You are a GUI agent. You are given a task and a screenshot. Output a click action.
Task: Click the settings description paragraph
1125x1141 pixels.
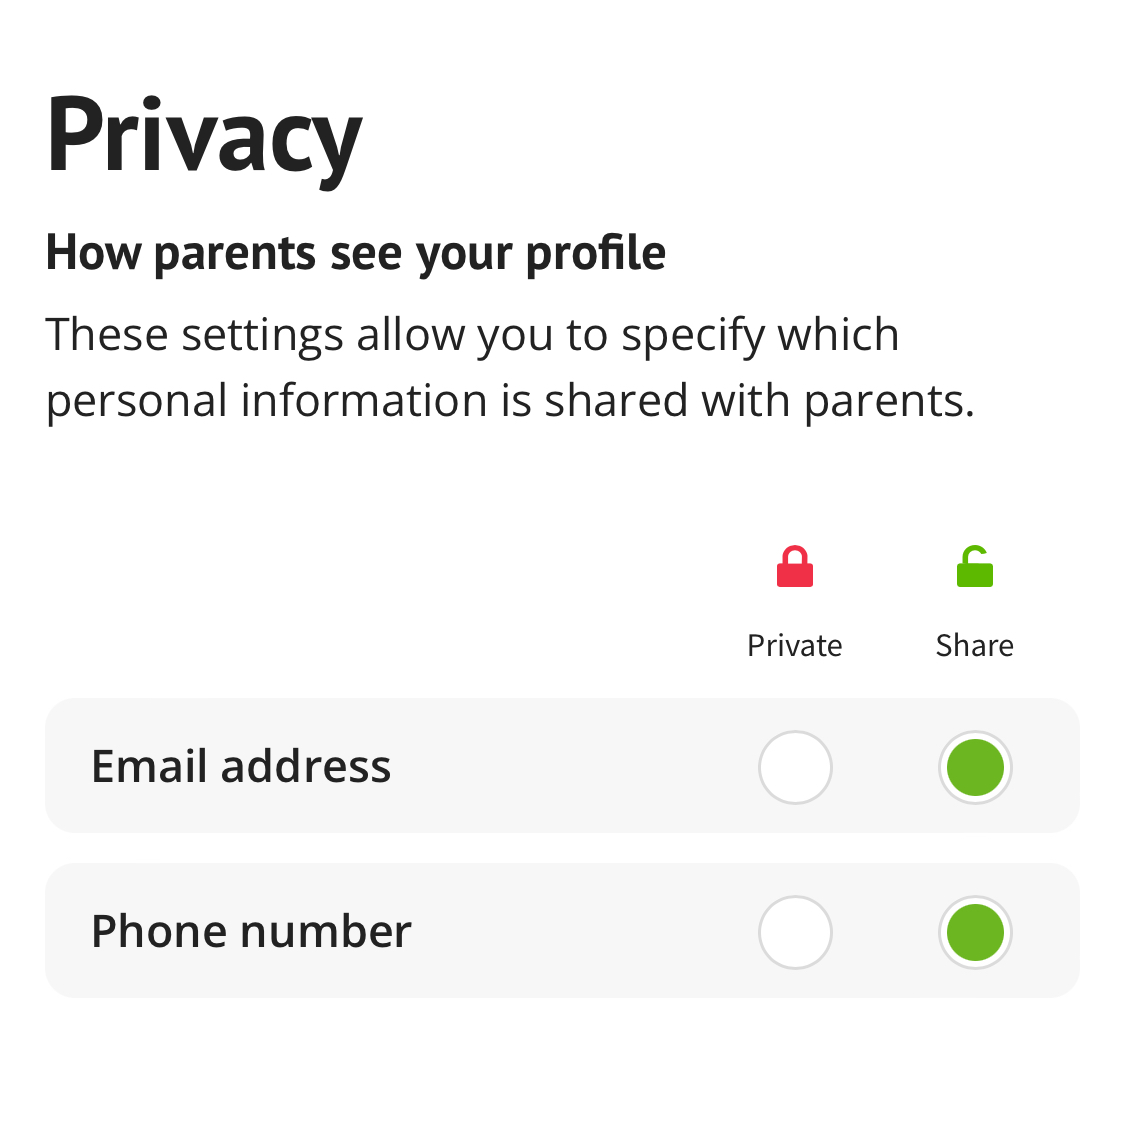pos(509,368)
